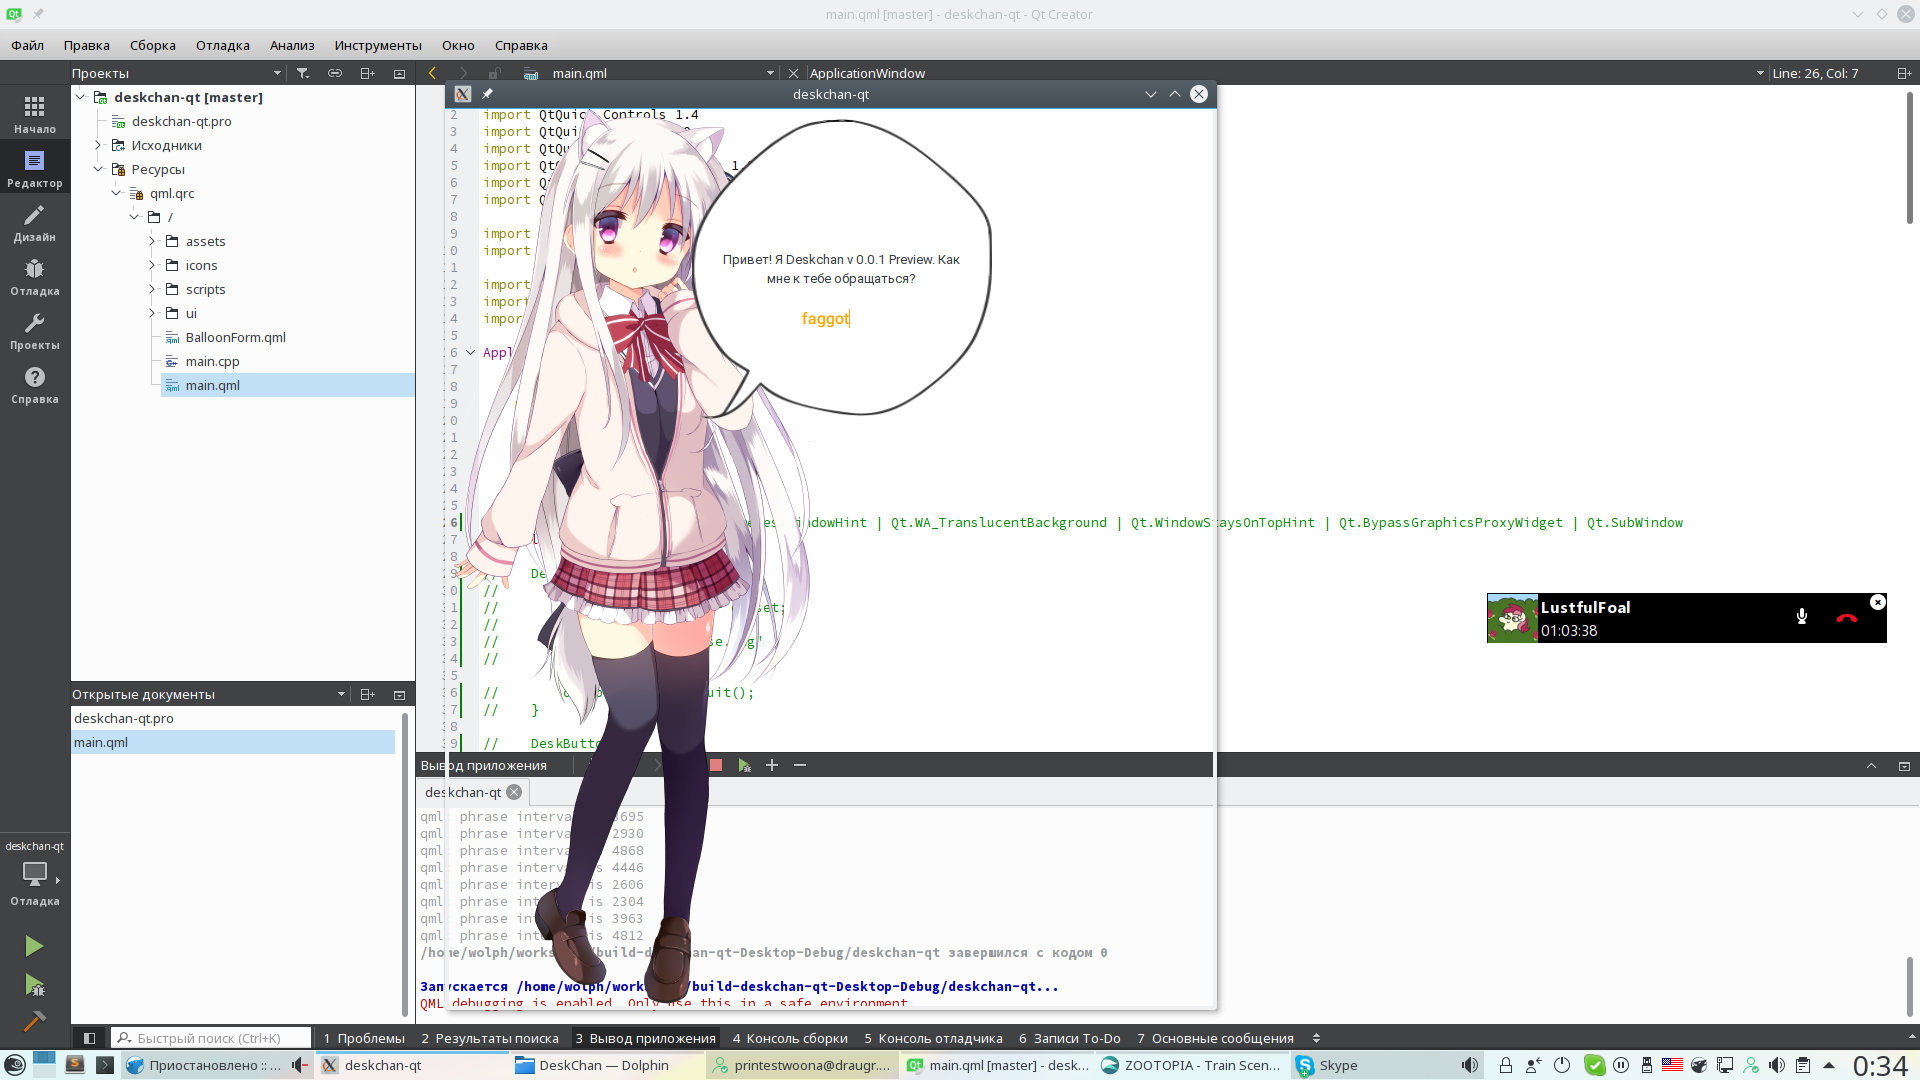Click the Быстрый поиск locator field
Image resolution: width=1920 pixels, height=1080 pixels.
click(210, 1038)
